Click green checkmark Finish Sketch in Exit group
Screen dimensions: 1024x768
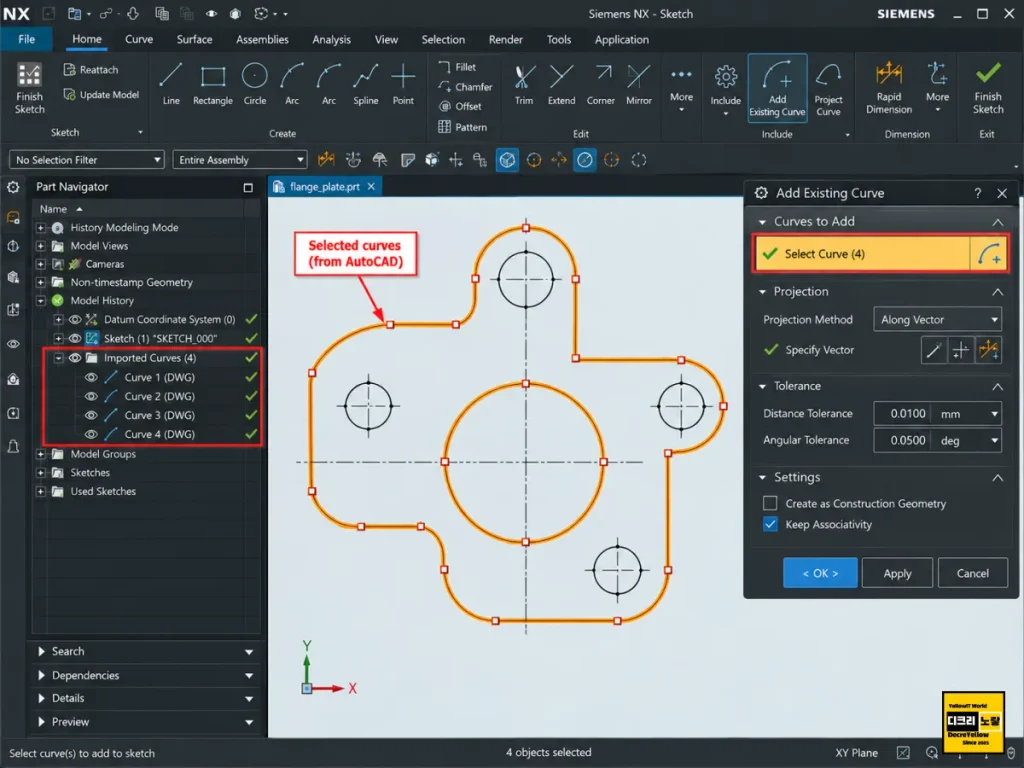click(988, 88)
